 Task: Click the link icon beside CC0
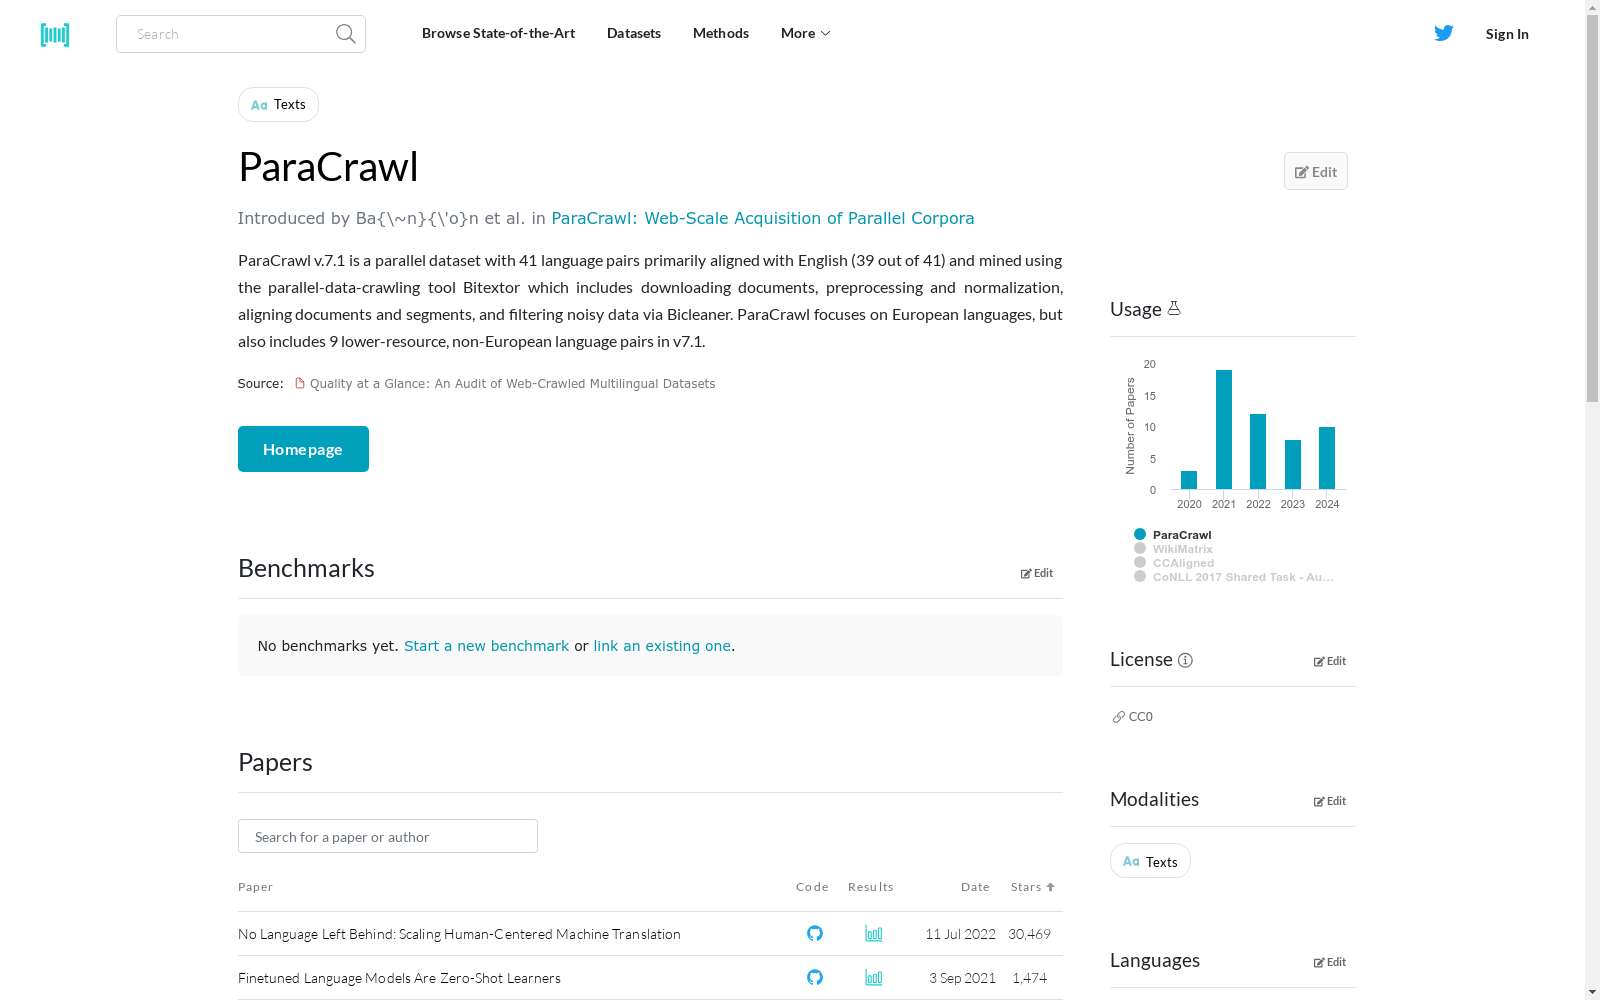tap(1118, 716)
